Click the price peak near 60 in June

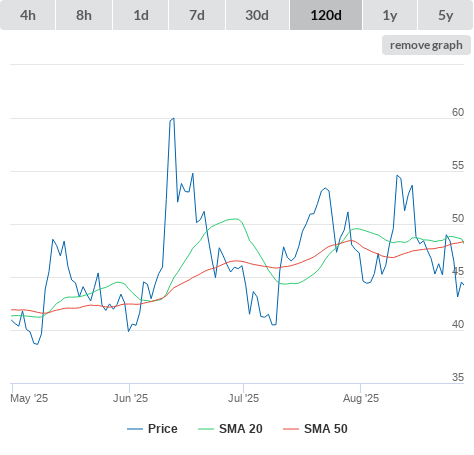[x=173, y=119]
